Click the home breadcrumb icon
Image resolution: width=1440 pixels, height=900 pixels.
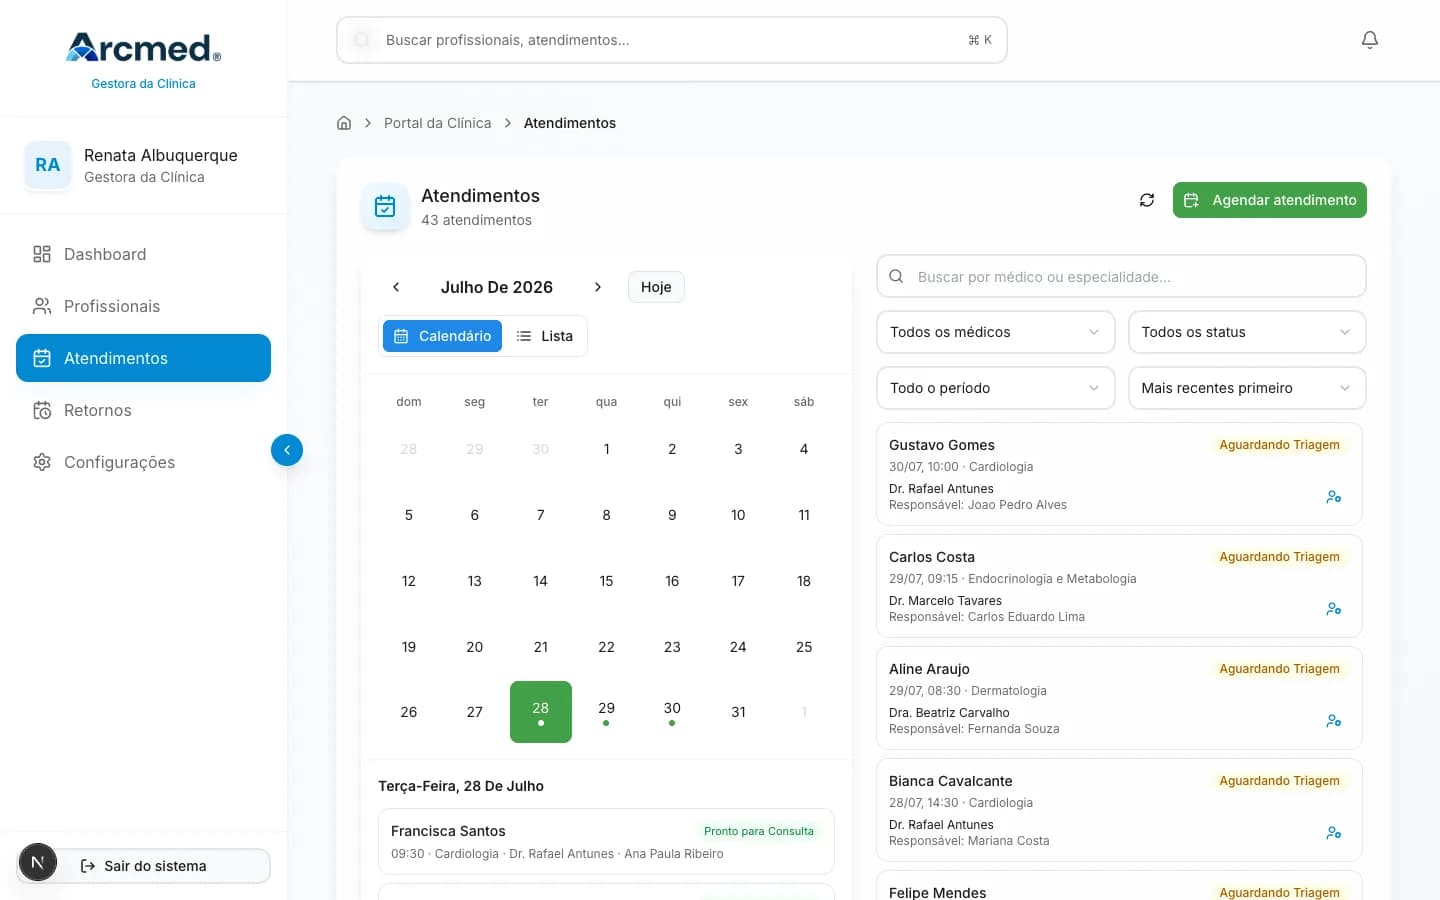[x=344, y=123]
